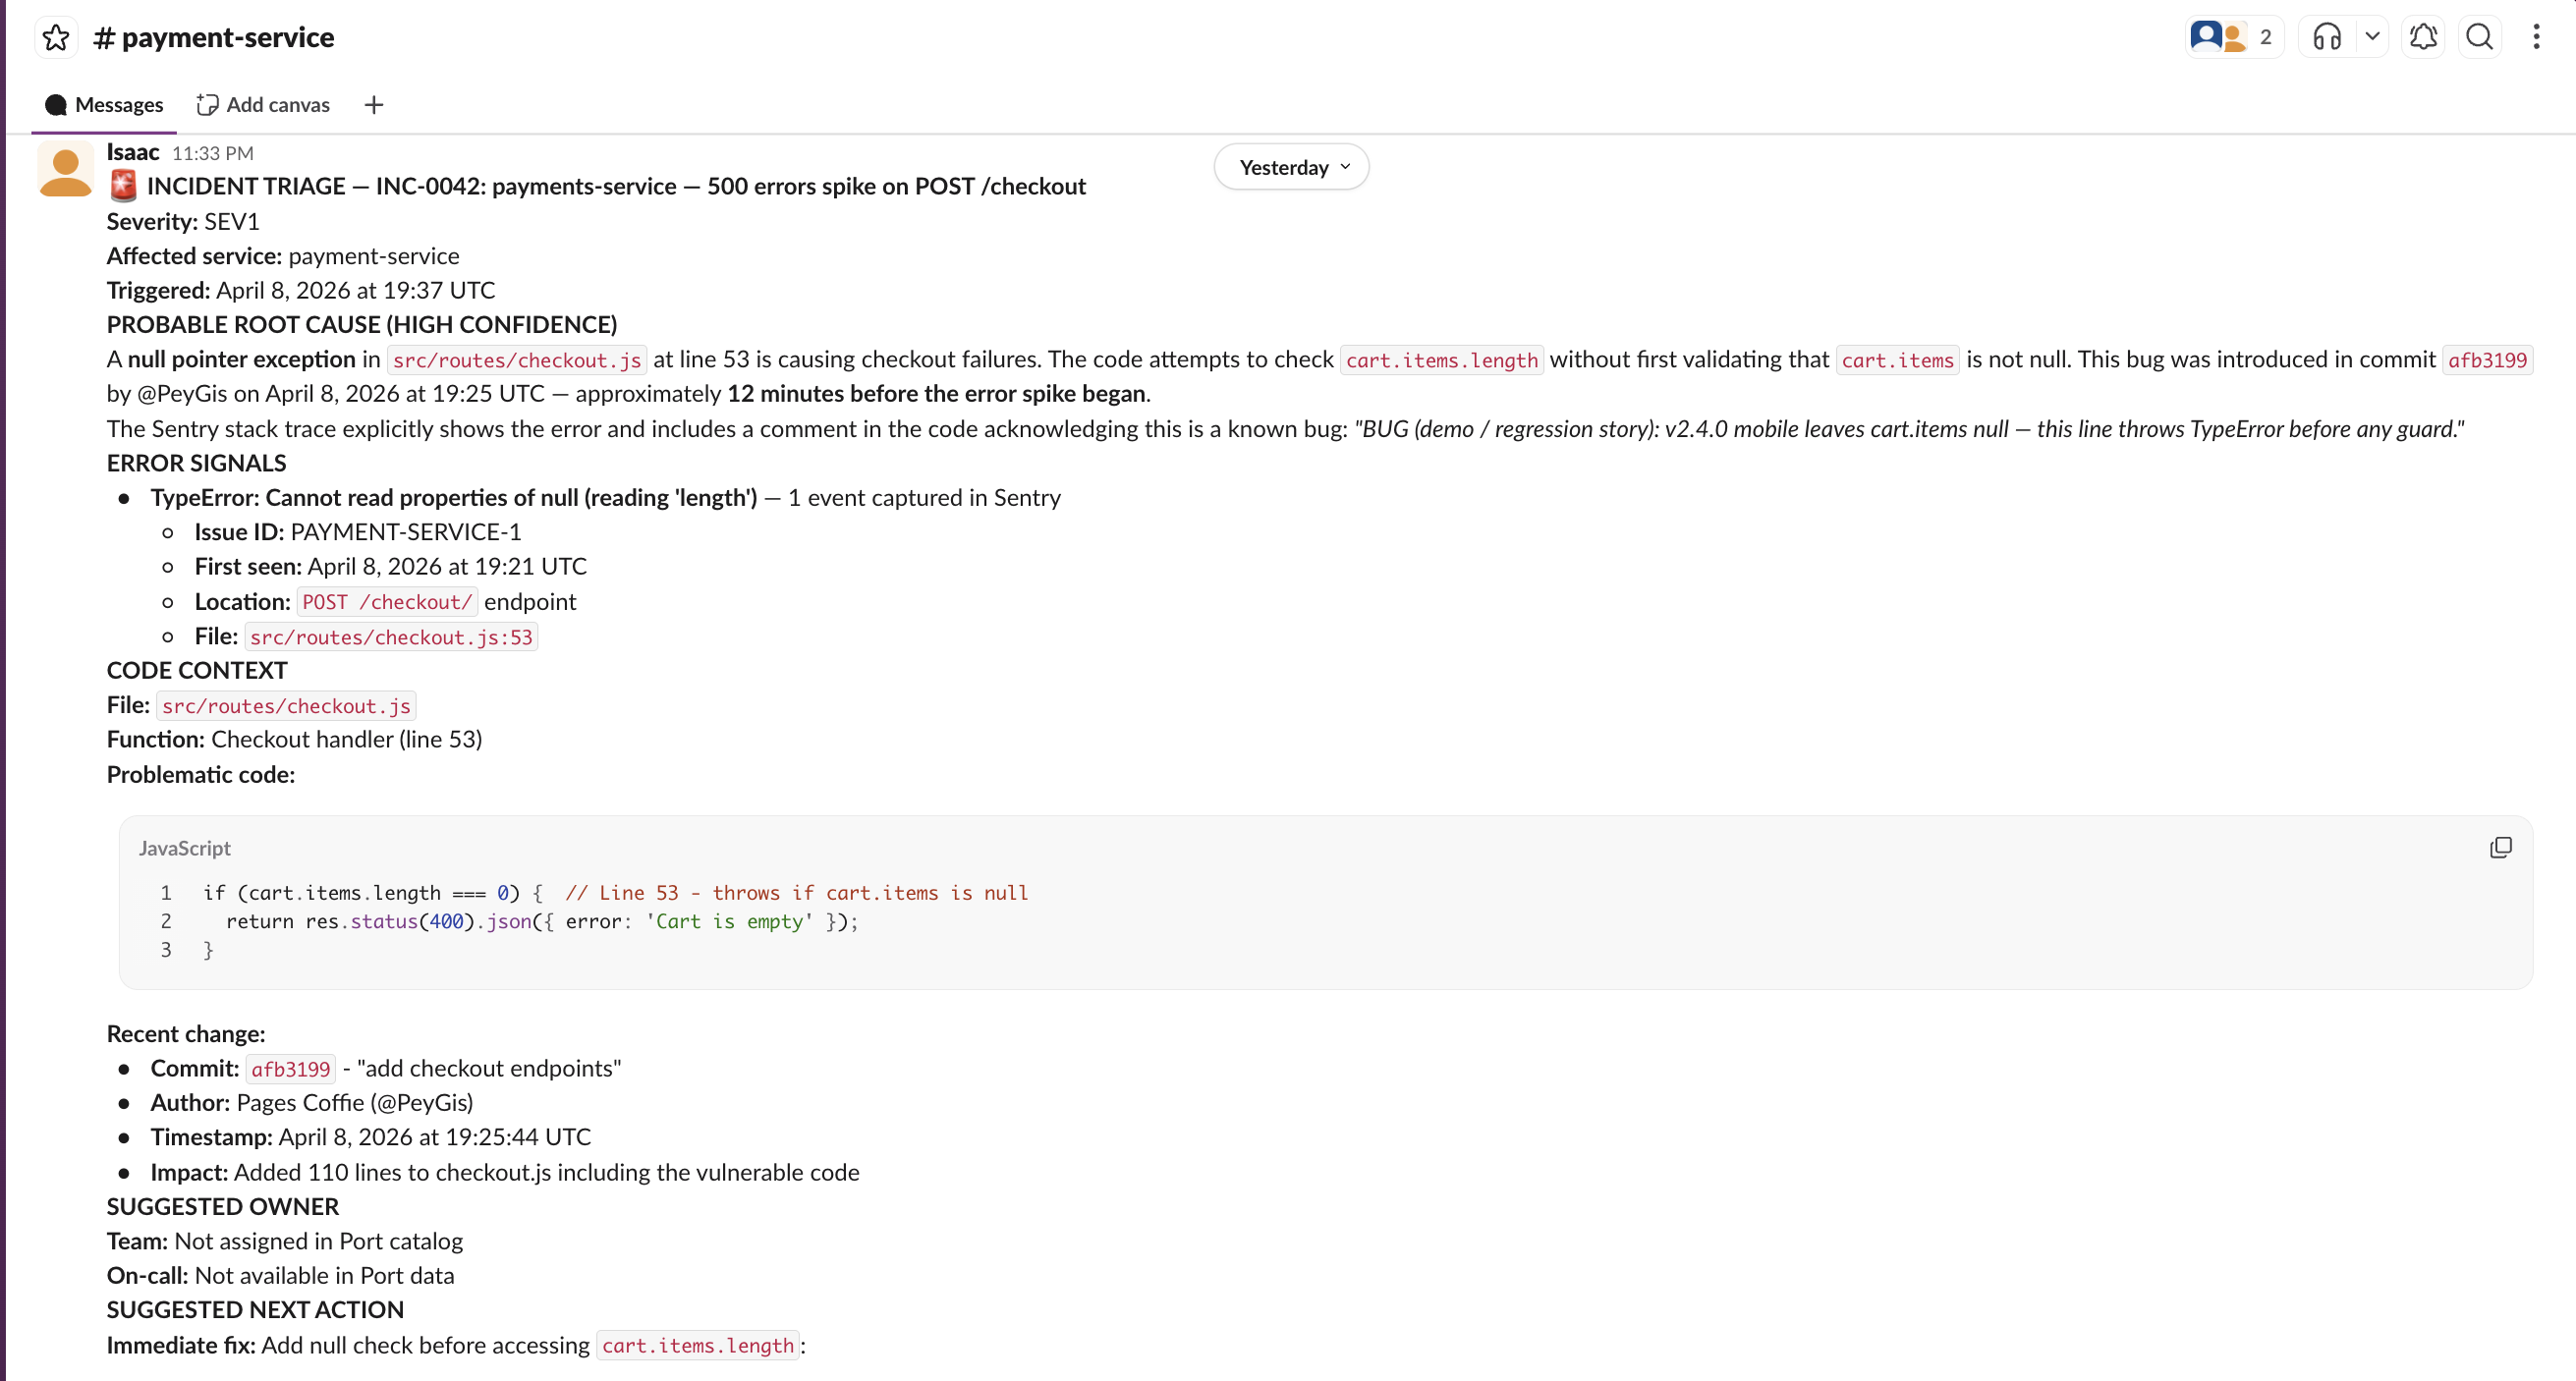This screenshot has height=1381, width=2576.
Task: Click the Isaac sender name
Action: point(133,152)
